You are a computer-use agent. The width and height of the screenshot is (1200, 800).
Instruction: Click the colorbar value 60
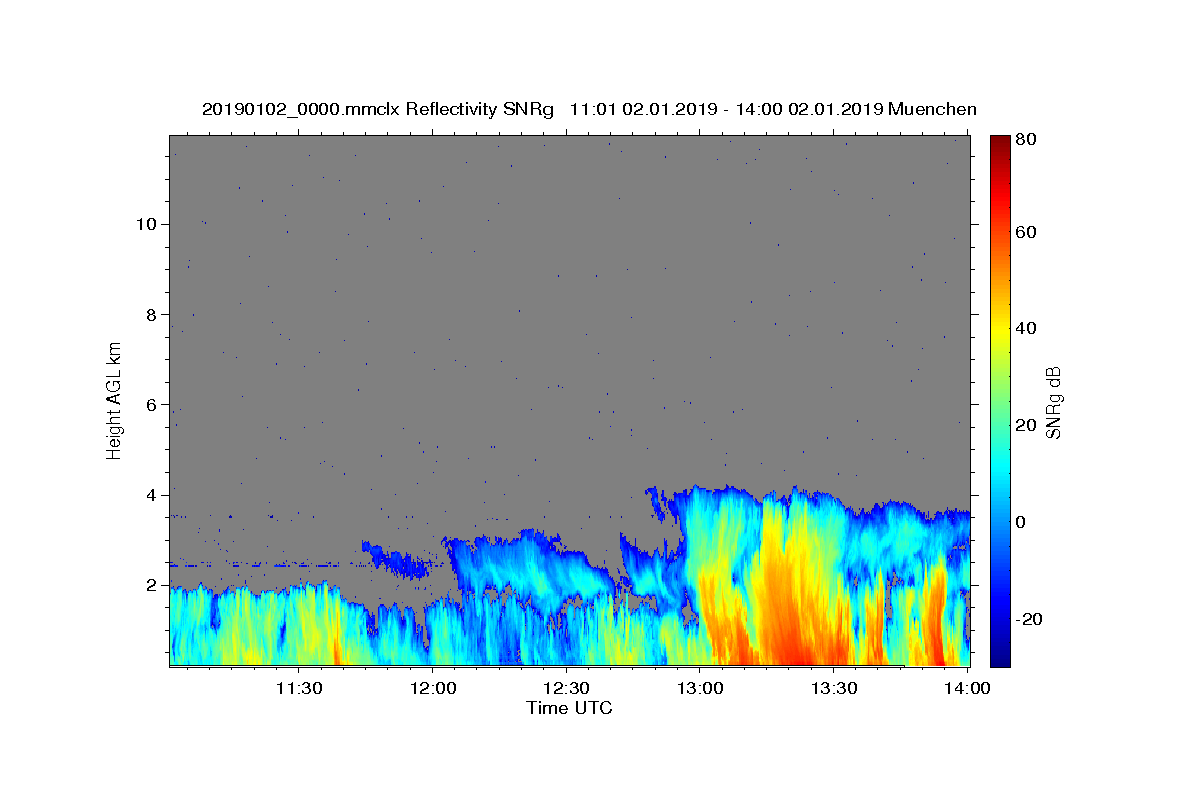click(x=1027, y=232)
